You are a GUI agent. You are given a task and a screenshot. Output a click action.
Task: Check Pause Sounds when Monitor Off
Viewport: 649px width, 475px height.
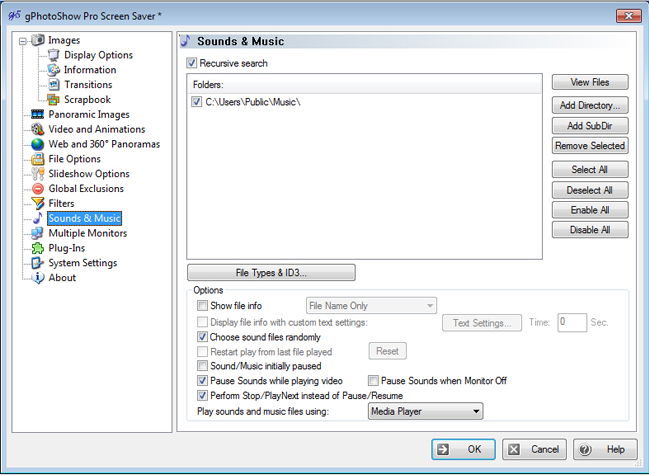pos(373,381)
